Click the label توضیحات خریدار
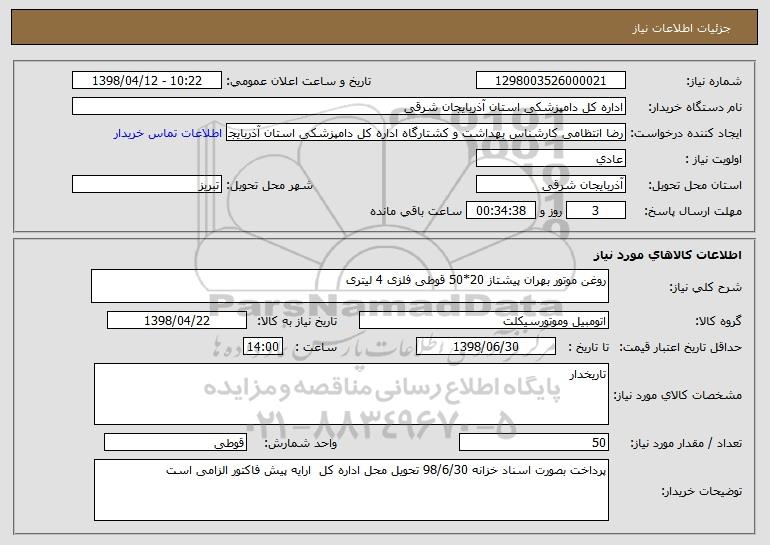Viewport: 770px width, 545px height. click(x=702, y=491)
